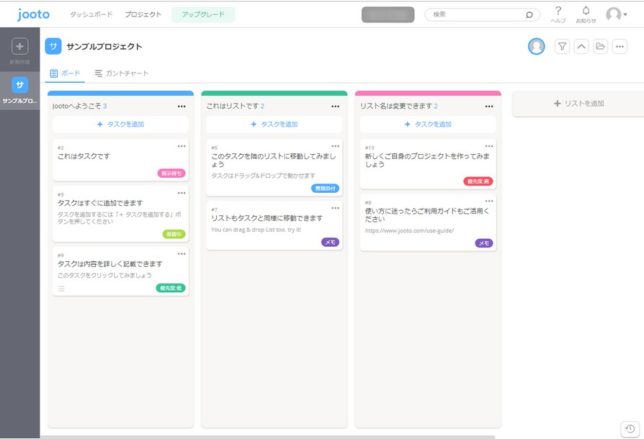Click the folder archive icon in header

[x=600, y=46]
